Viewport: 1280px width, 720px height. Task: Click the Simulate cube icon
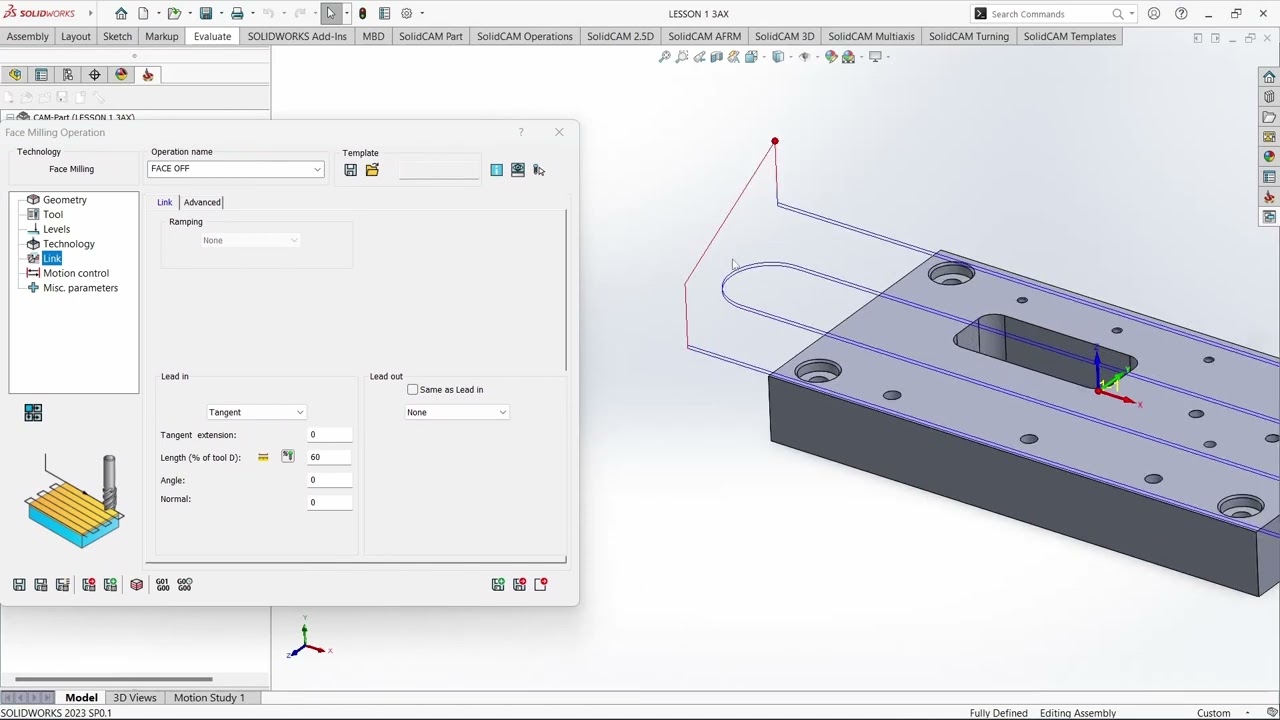pyautogui.click(x=136, y=585)
